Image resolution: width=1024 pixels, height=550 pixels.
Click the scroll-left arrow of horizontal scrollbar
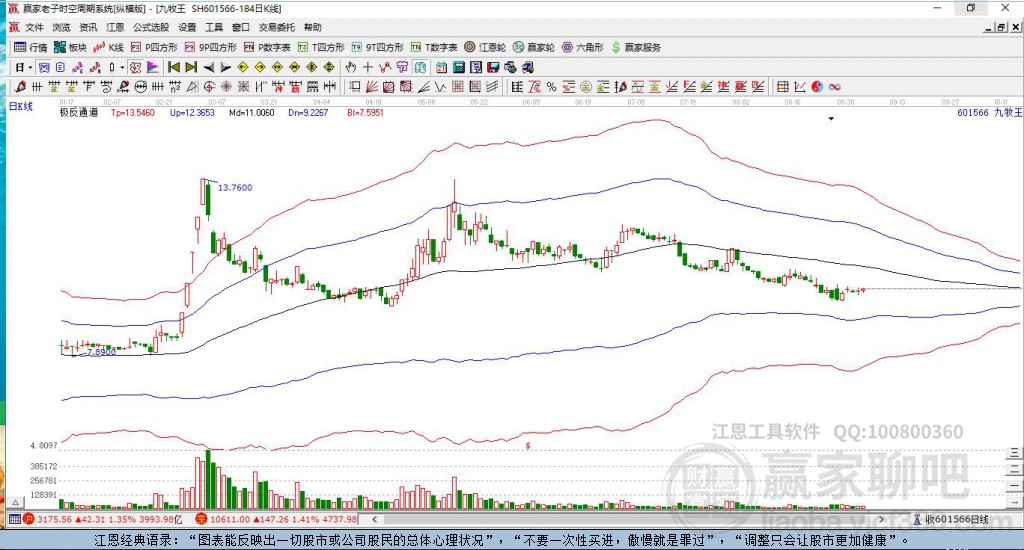coord(374,519)
